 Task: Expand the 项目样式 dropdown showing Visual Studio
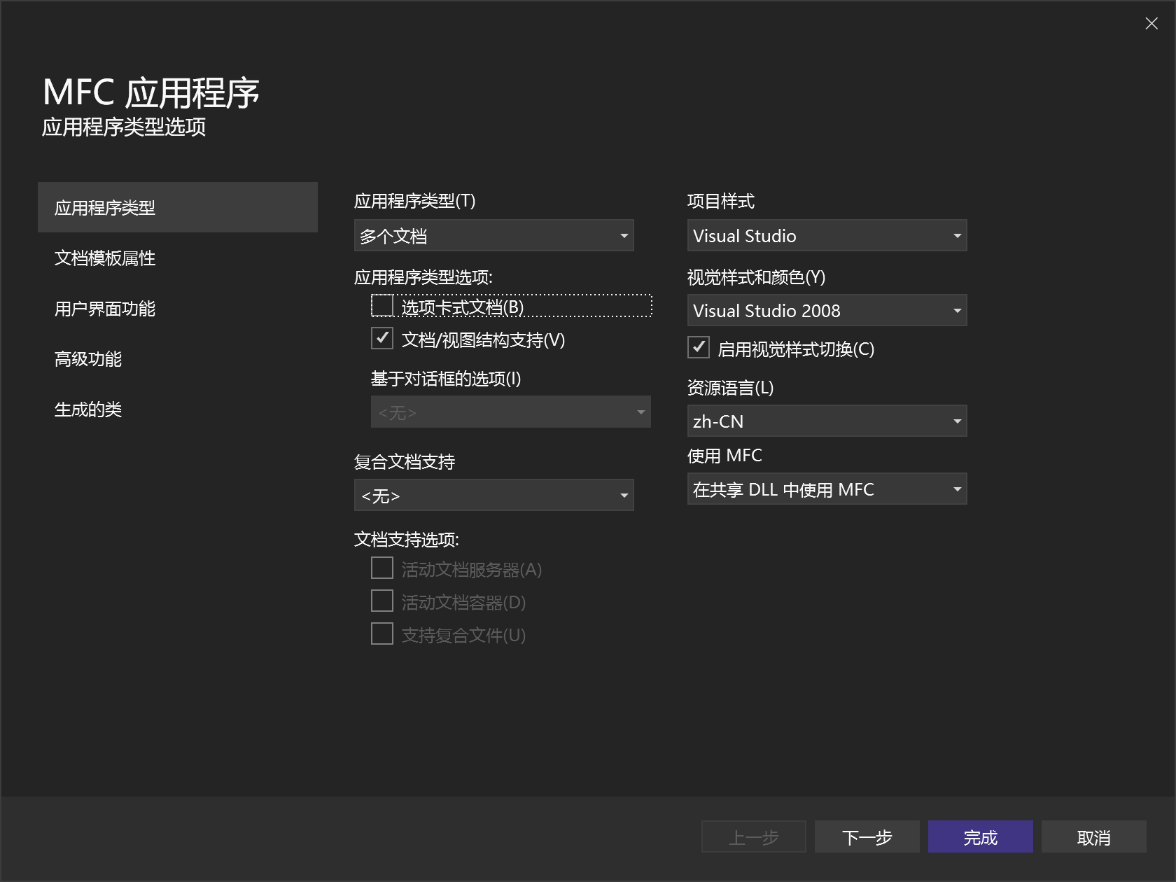pos(827,236)
